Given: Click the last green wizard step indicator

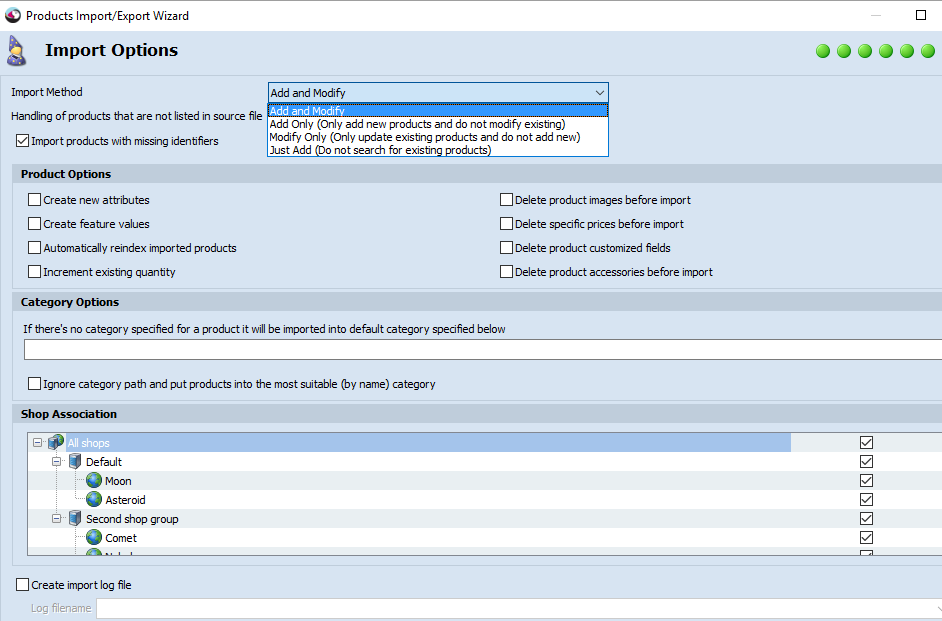Looking at the screenshot, I should tap(928, 51).
